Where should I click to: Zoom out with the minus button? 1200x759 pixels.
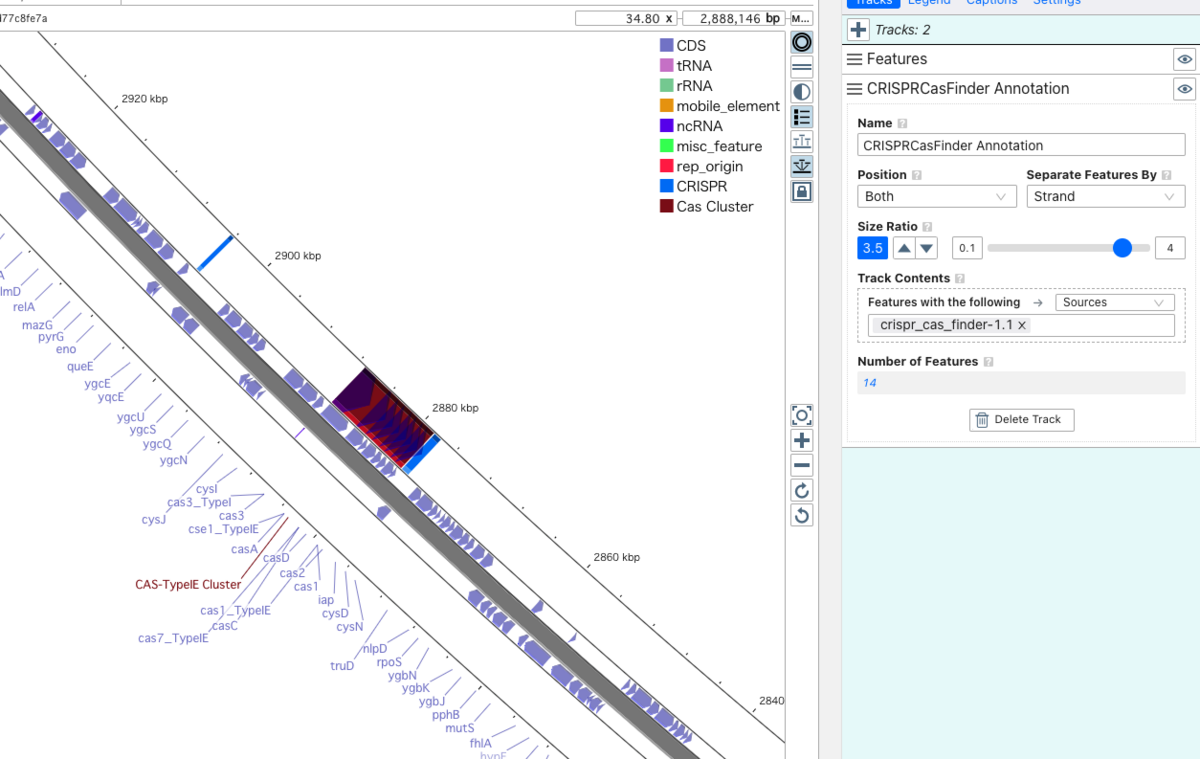click(x=801, y=465)
